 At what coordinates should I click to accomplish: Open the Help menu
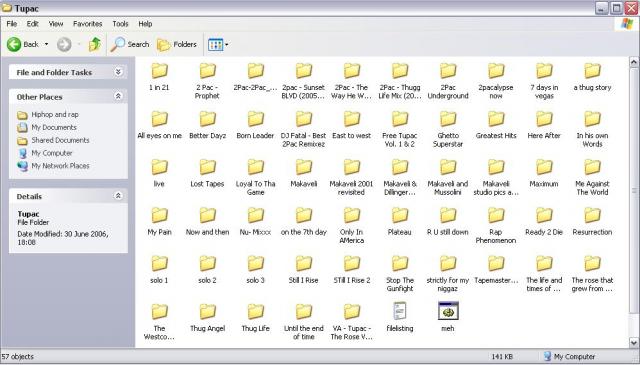click(x=145, y=24)
